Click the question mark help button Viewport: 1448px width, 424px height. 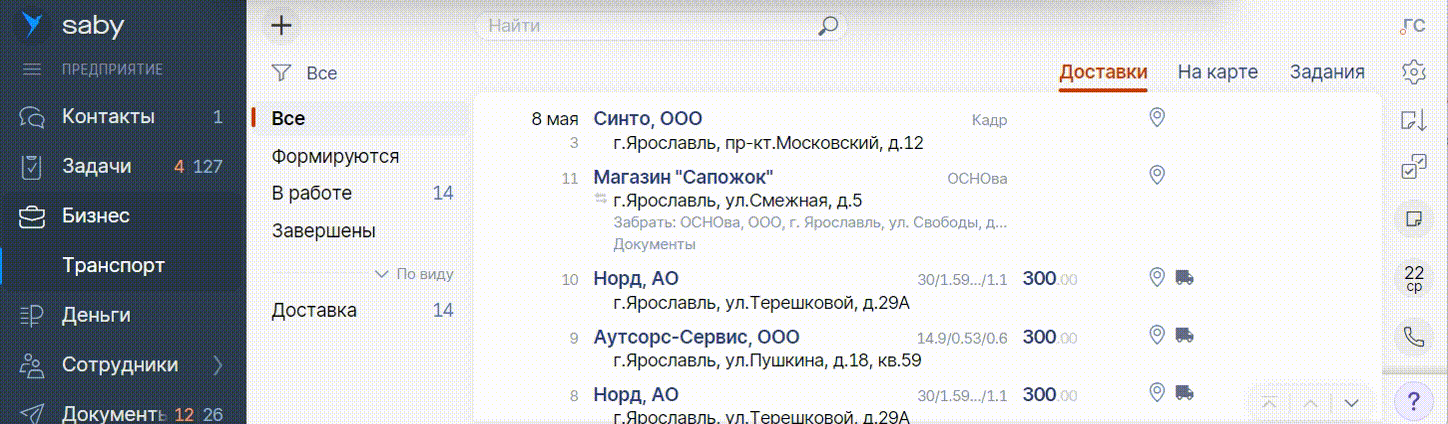pyautogui.click(x=1413, y=402)
